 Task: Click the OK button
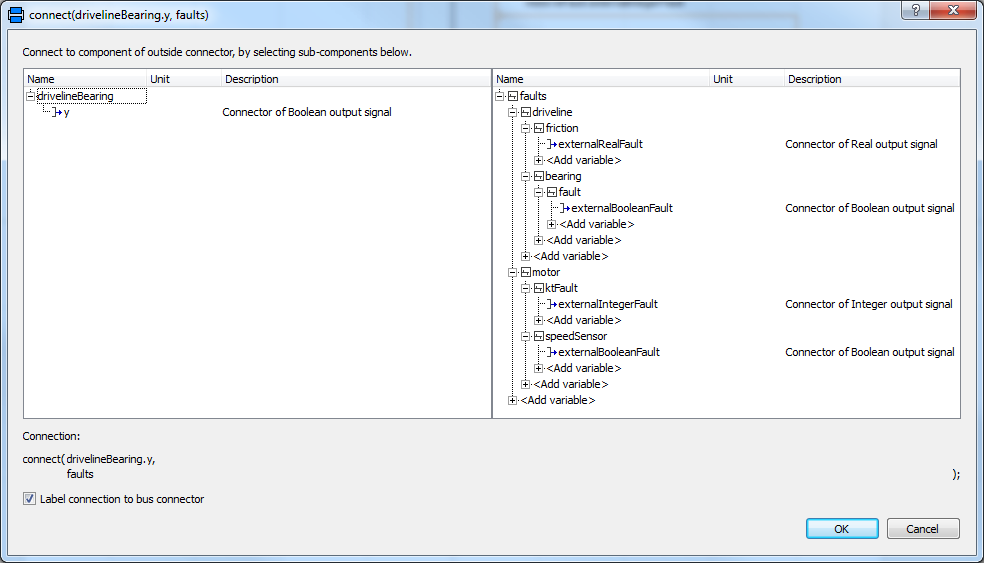842,529
